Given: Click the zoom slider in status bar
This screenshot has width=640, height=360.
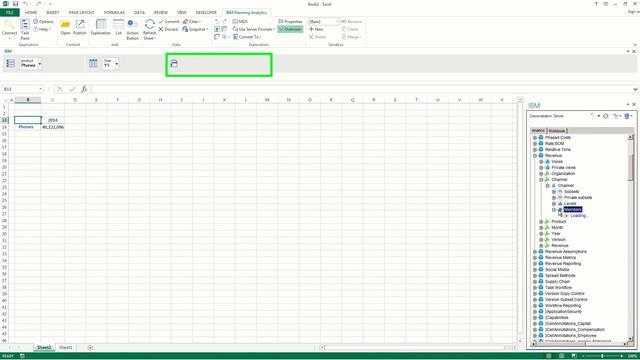Looking at the screenshot, I should point(602,356).
